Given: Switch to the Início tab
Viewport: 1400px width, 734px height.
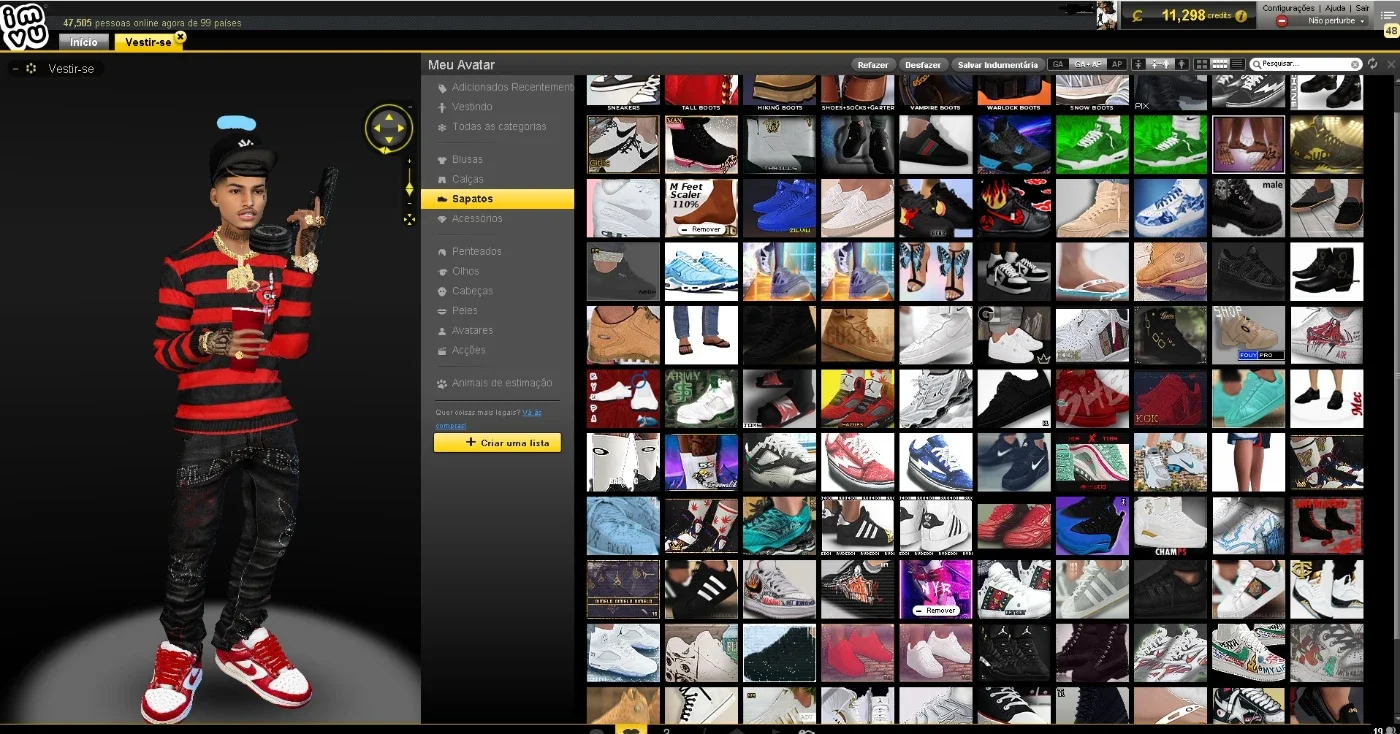Looking at the screenshot, I should (84, 42).
